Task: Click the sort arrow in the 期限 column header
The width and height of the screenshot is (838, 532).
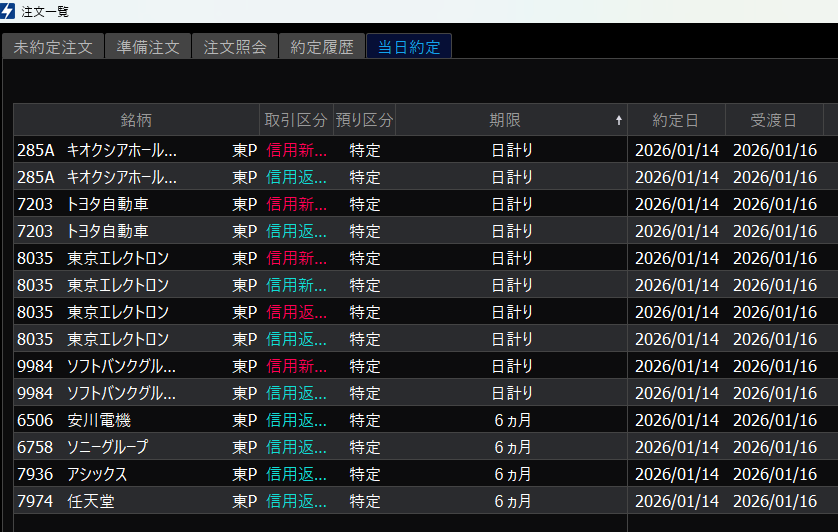Action: click(x=618, y=120)
